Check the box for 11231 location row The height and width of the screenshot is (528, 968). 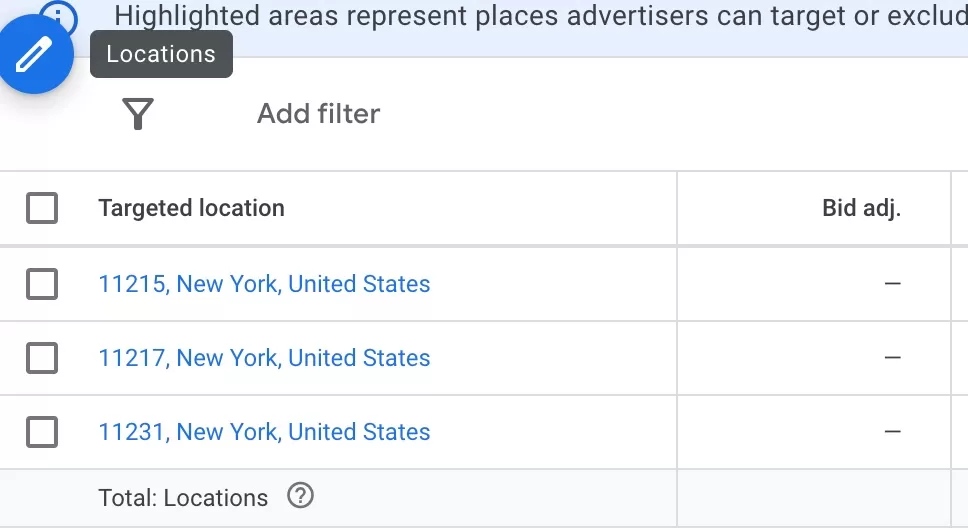pyautogui.click(x=42, y=432)
